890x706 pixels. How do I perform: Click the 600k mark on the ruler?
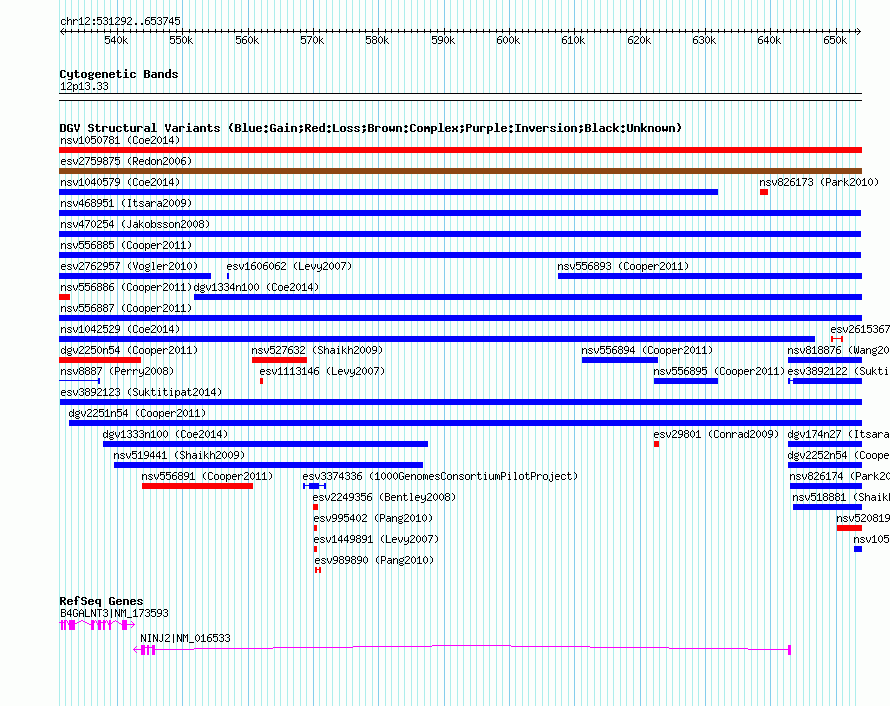[x=508, y=40]
